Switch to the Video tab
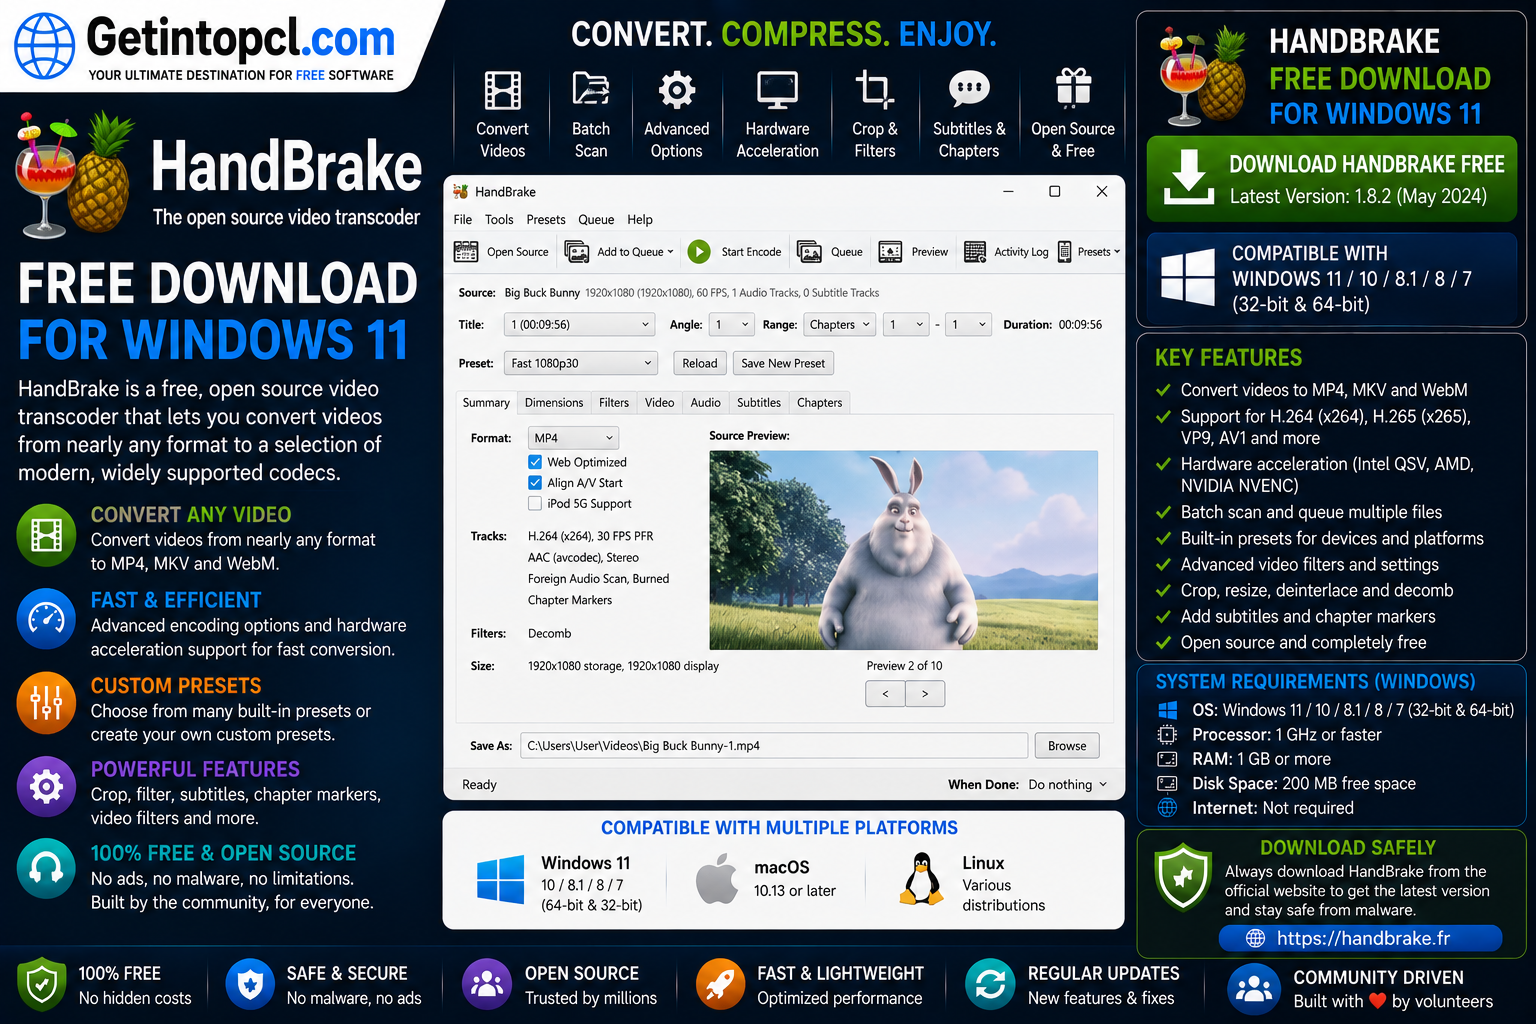The width and height of the screenshot is (1536, 1024). coord(659,403)
